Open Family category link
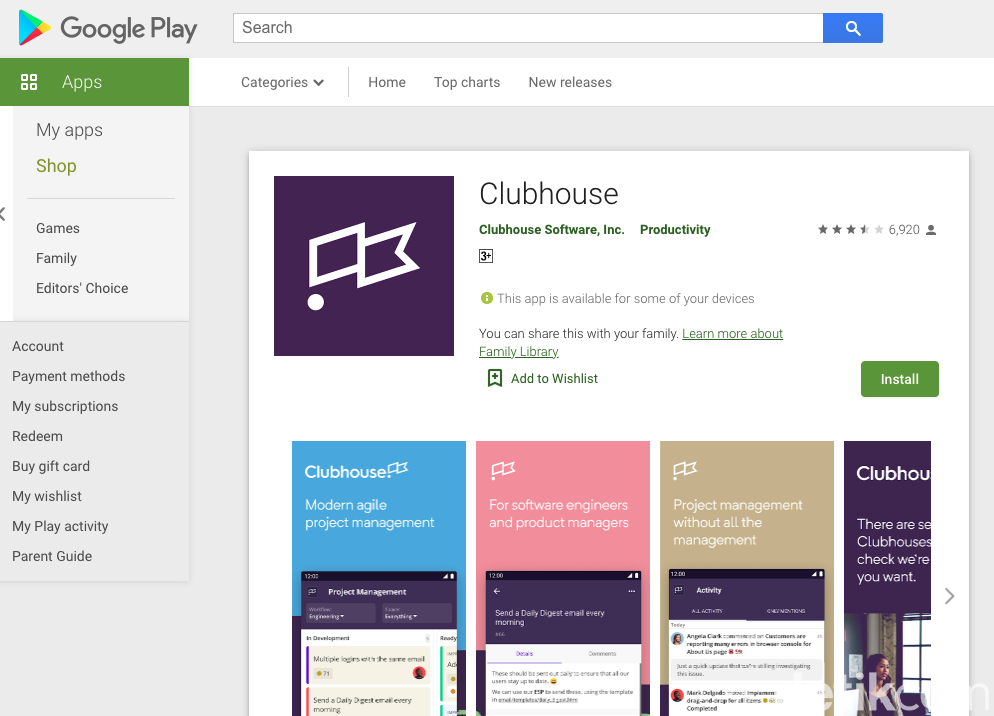Viewport: 994px width, 716px height. (56, 258)
